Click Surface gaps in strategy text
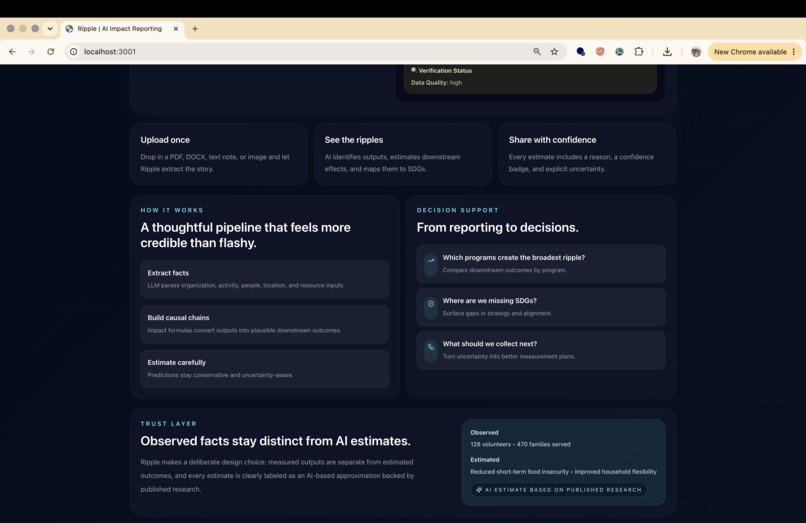Viewport: 806px width, 523px height. (497, 313)
